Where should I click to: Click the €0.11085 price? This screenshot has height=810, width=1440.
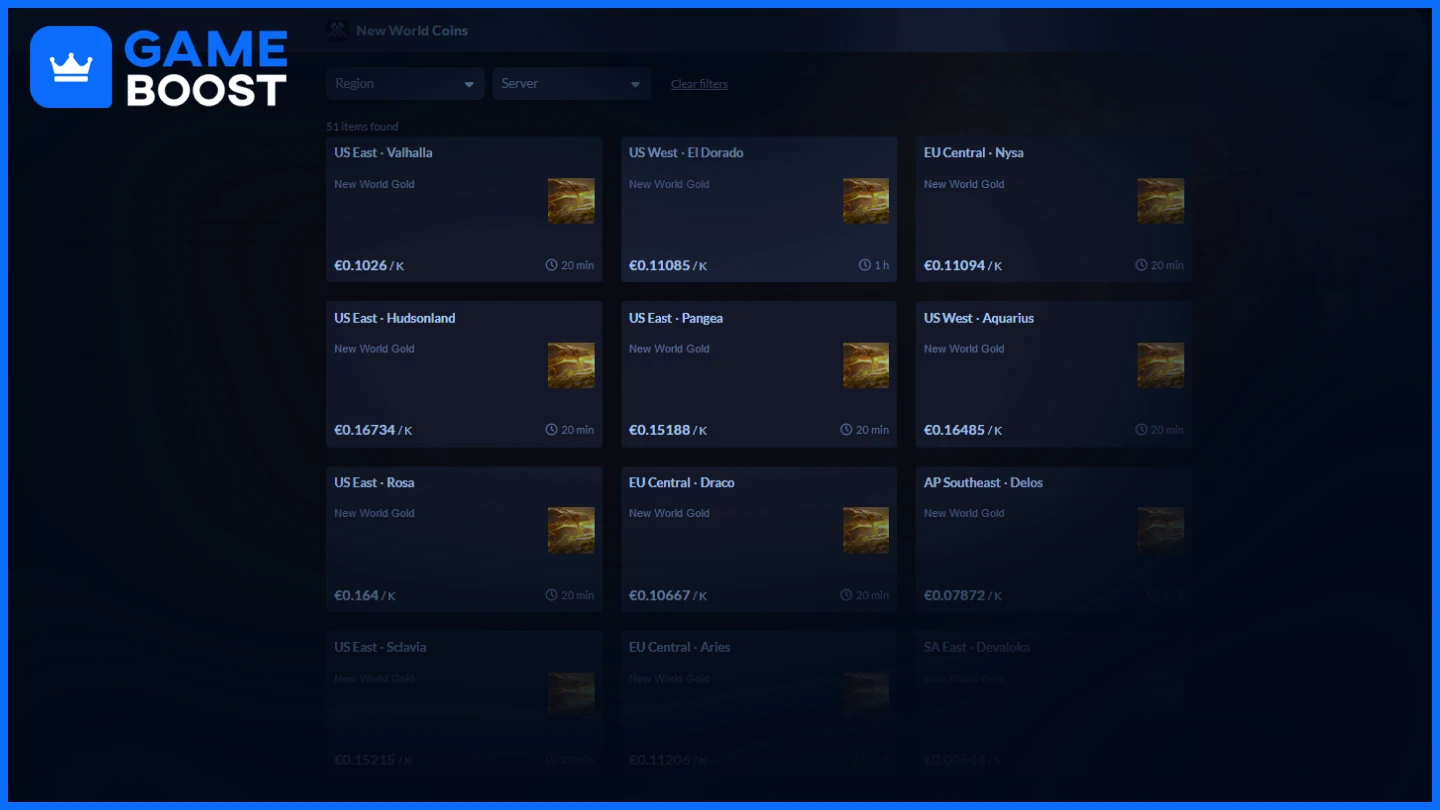[660, 266]
